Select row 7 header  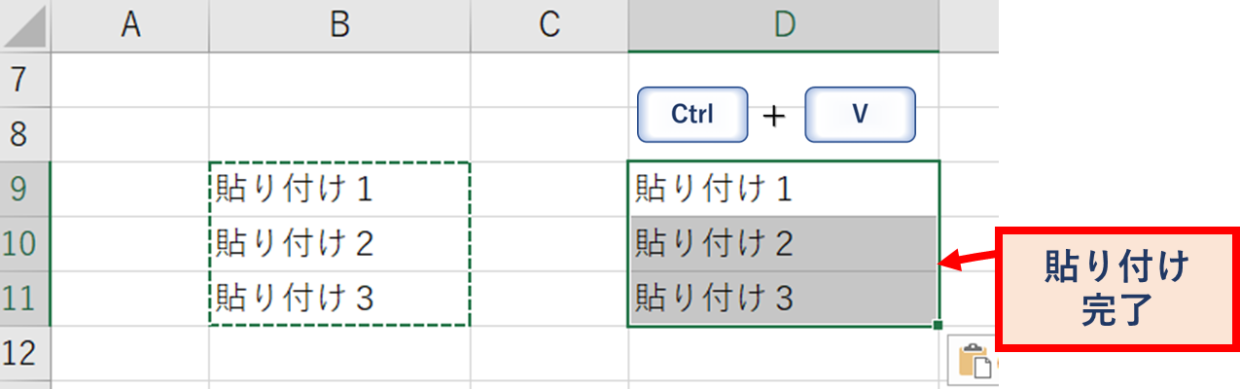tap(24, 80)
